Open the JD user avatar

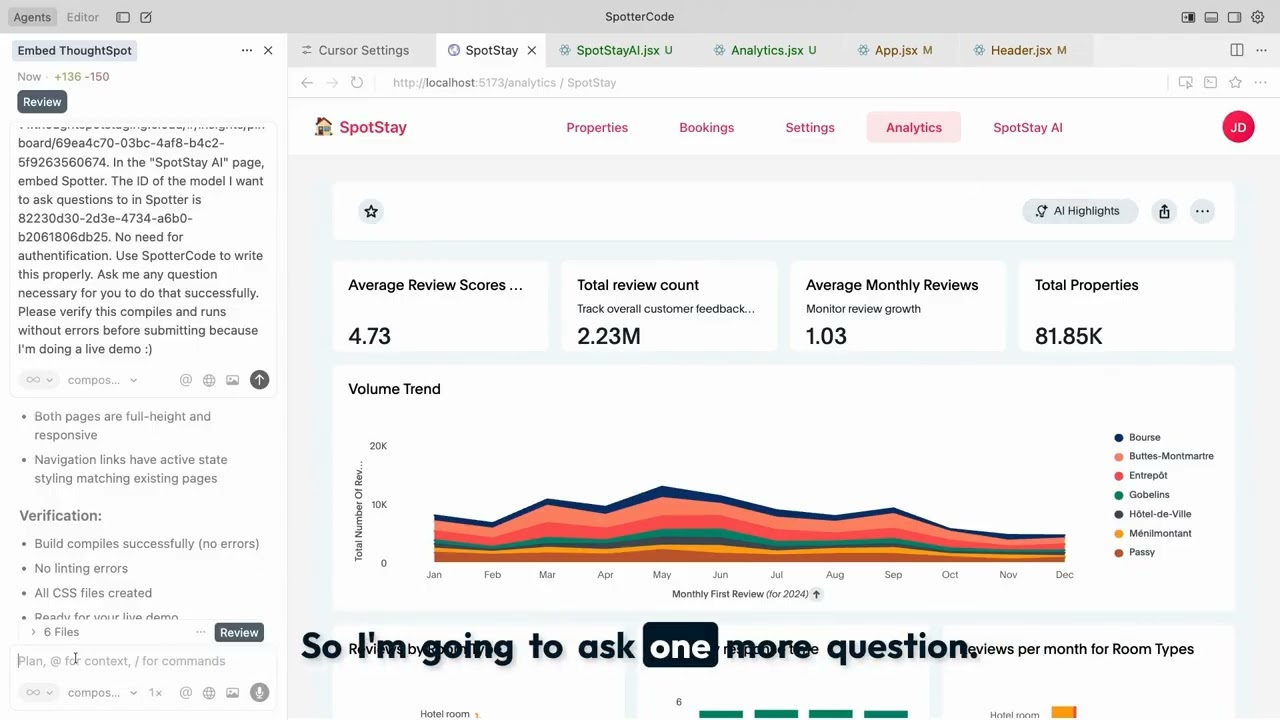pyautogui.click(x=1238, y=127)
